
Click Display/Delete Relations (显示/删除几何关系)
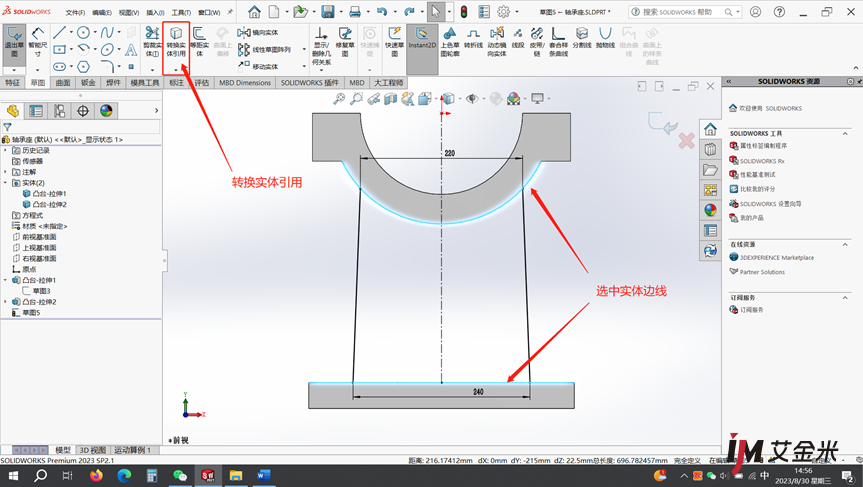click(x=321, y=46)
